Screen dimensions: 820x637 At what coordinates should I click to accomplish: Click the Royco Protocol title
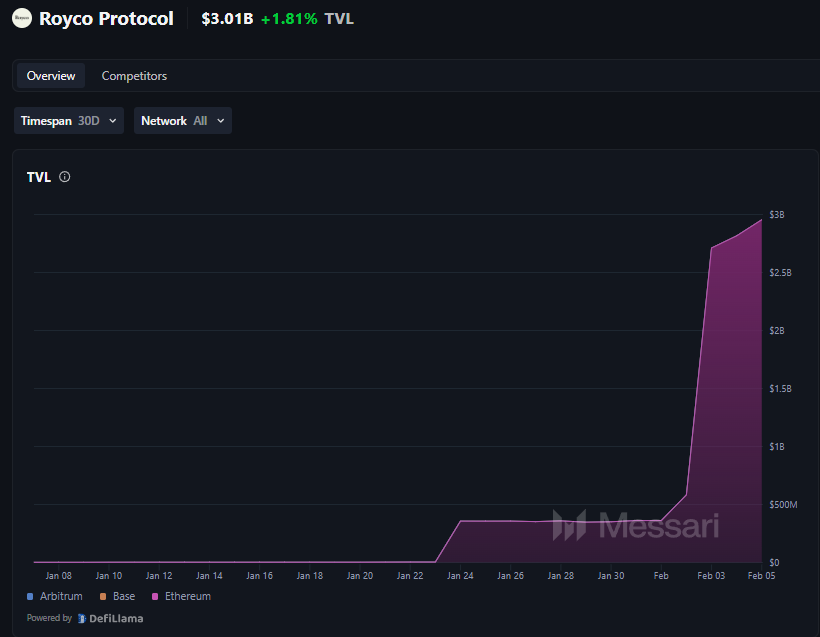click(x=106, y=19)
